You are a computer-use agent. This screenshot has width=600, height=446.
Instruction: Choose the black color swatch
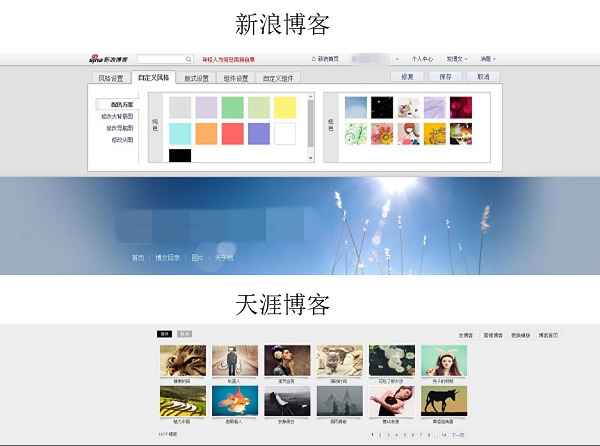(x=180, y=155)
